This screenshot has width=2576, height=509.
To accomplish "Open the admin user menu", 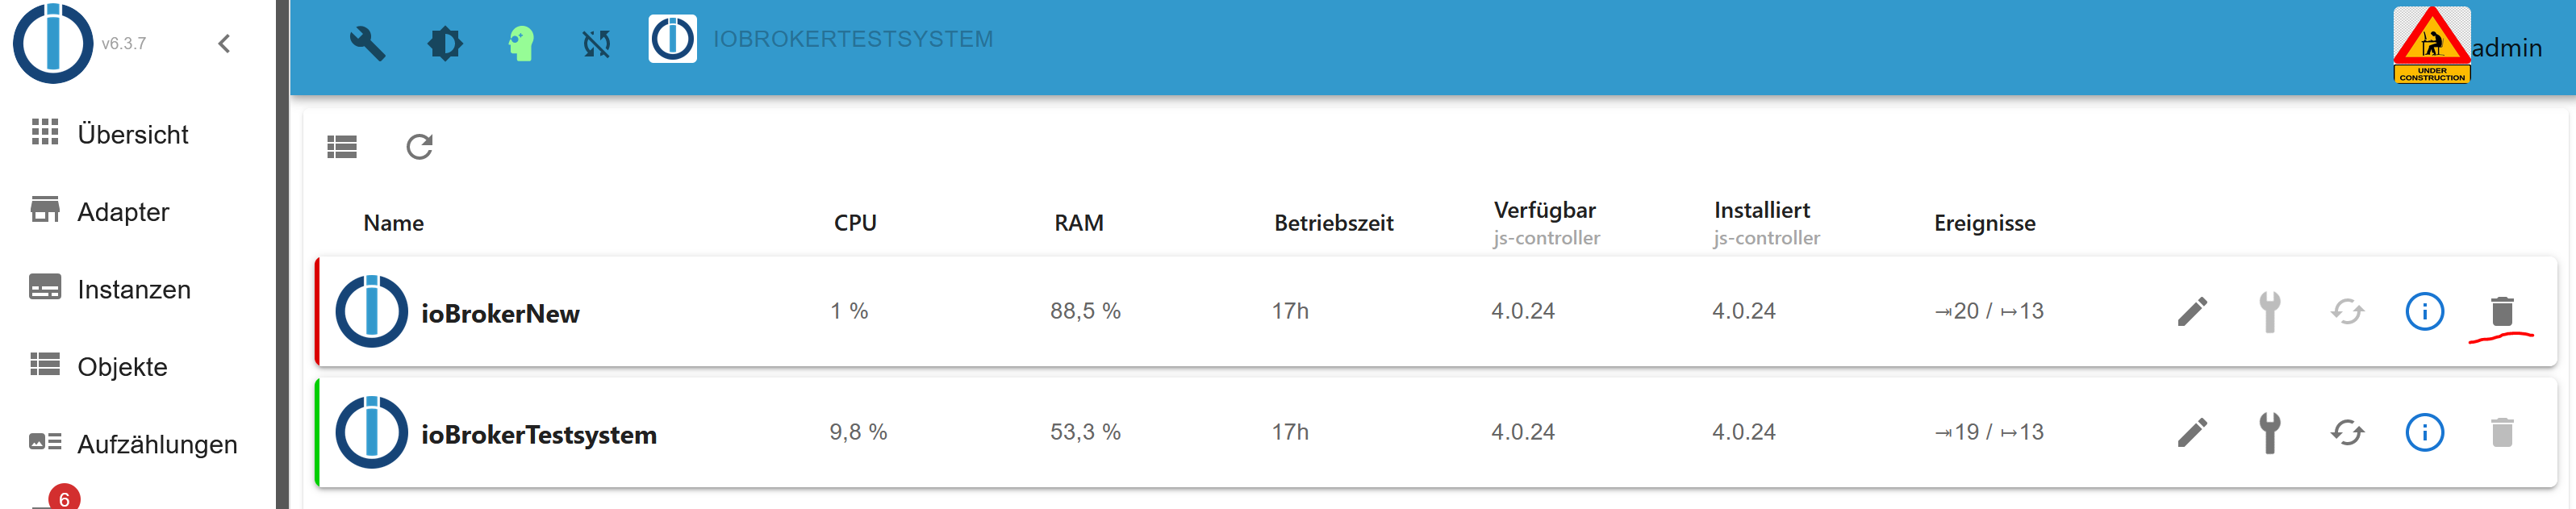I will click(x=2506, y=47).
